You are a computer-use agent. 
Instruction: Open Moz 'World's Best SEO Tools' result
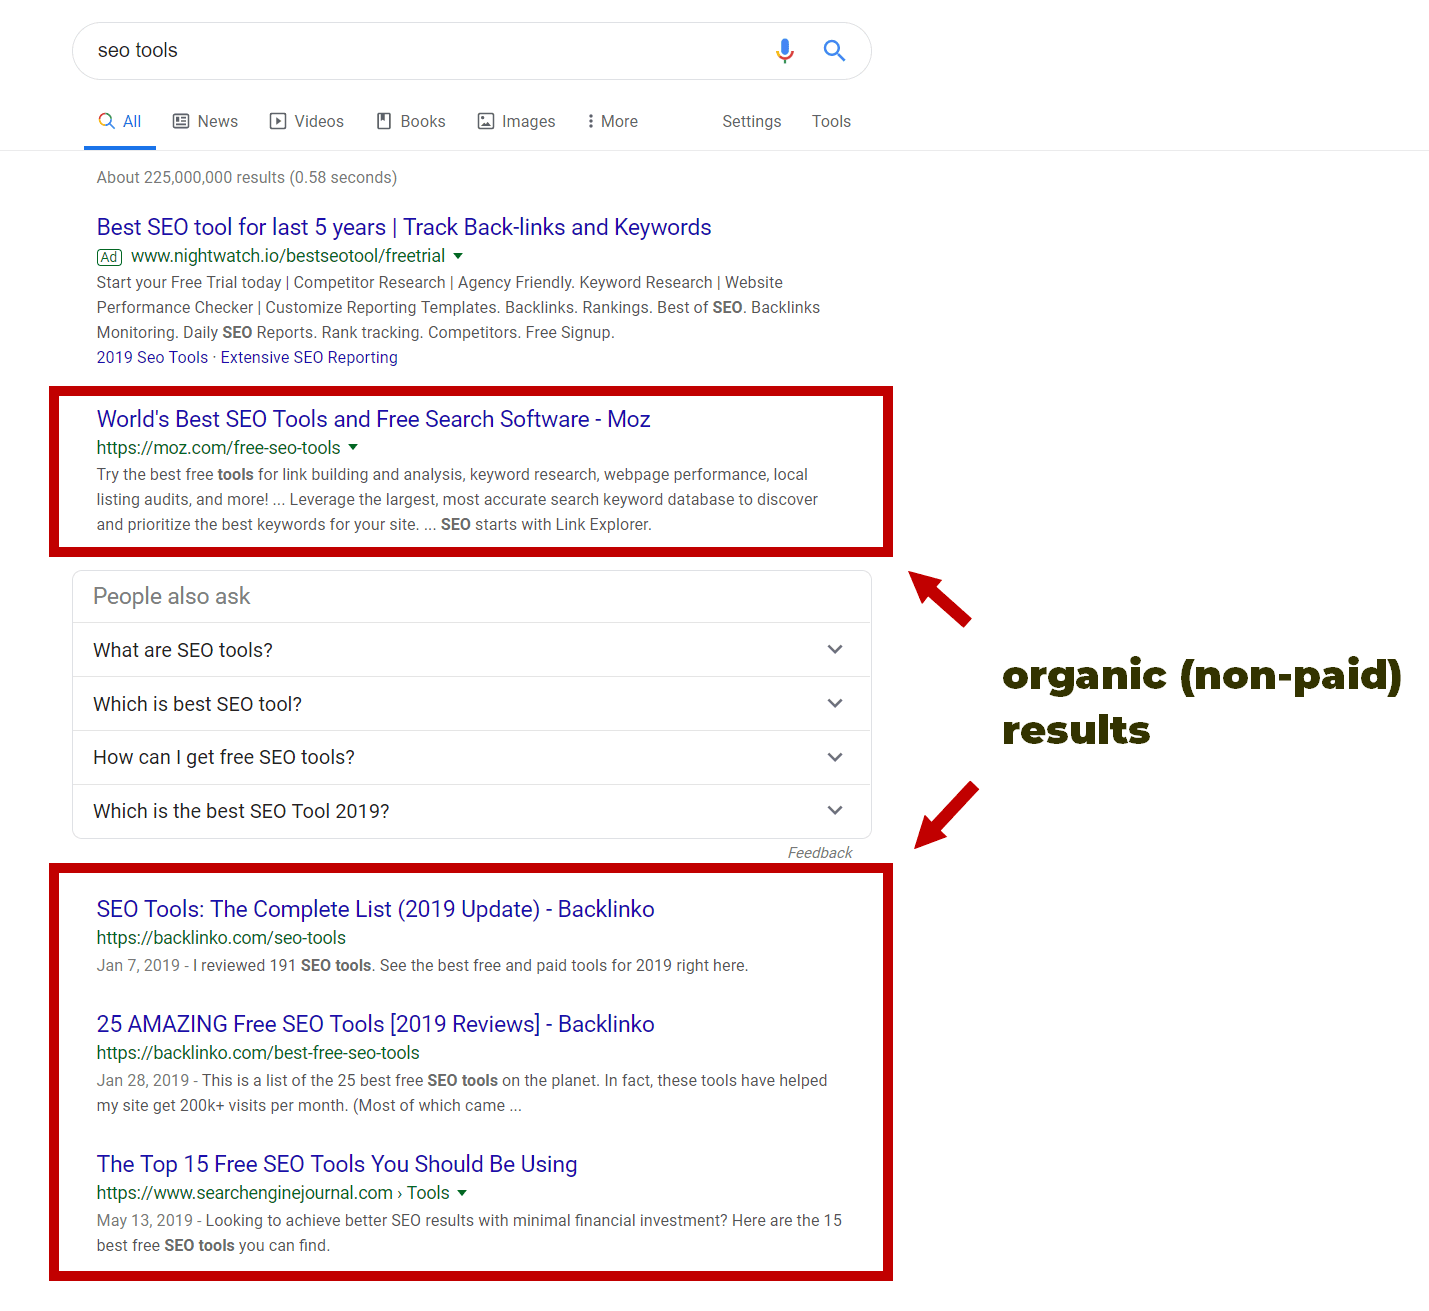click(373, 419)
